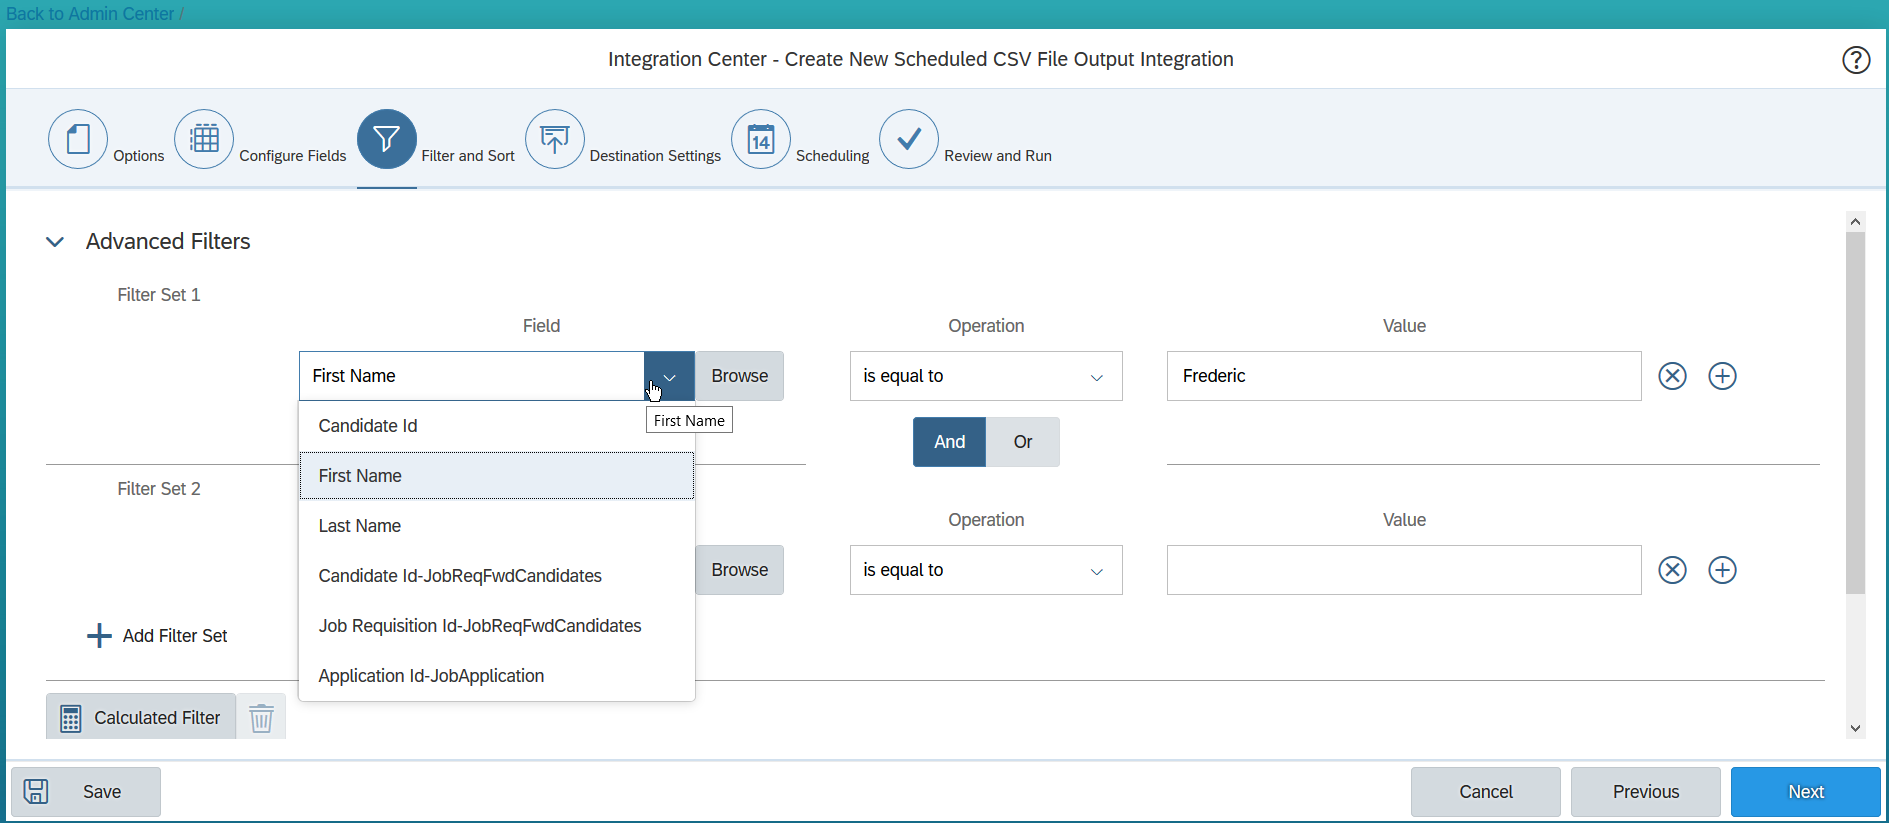The image size is (1889, 823).
Task: Open the Scheduling calendar icon
Action: (x=761, y=139)
